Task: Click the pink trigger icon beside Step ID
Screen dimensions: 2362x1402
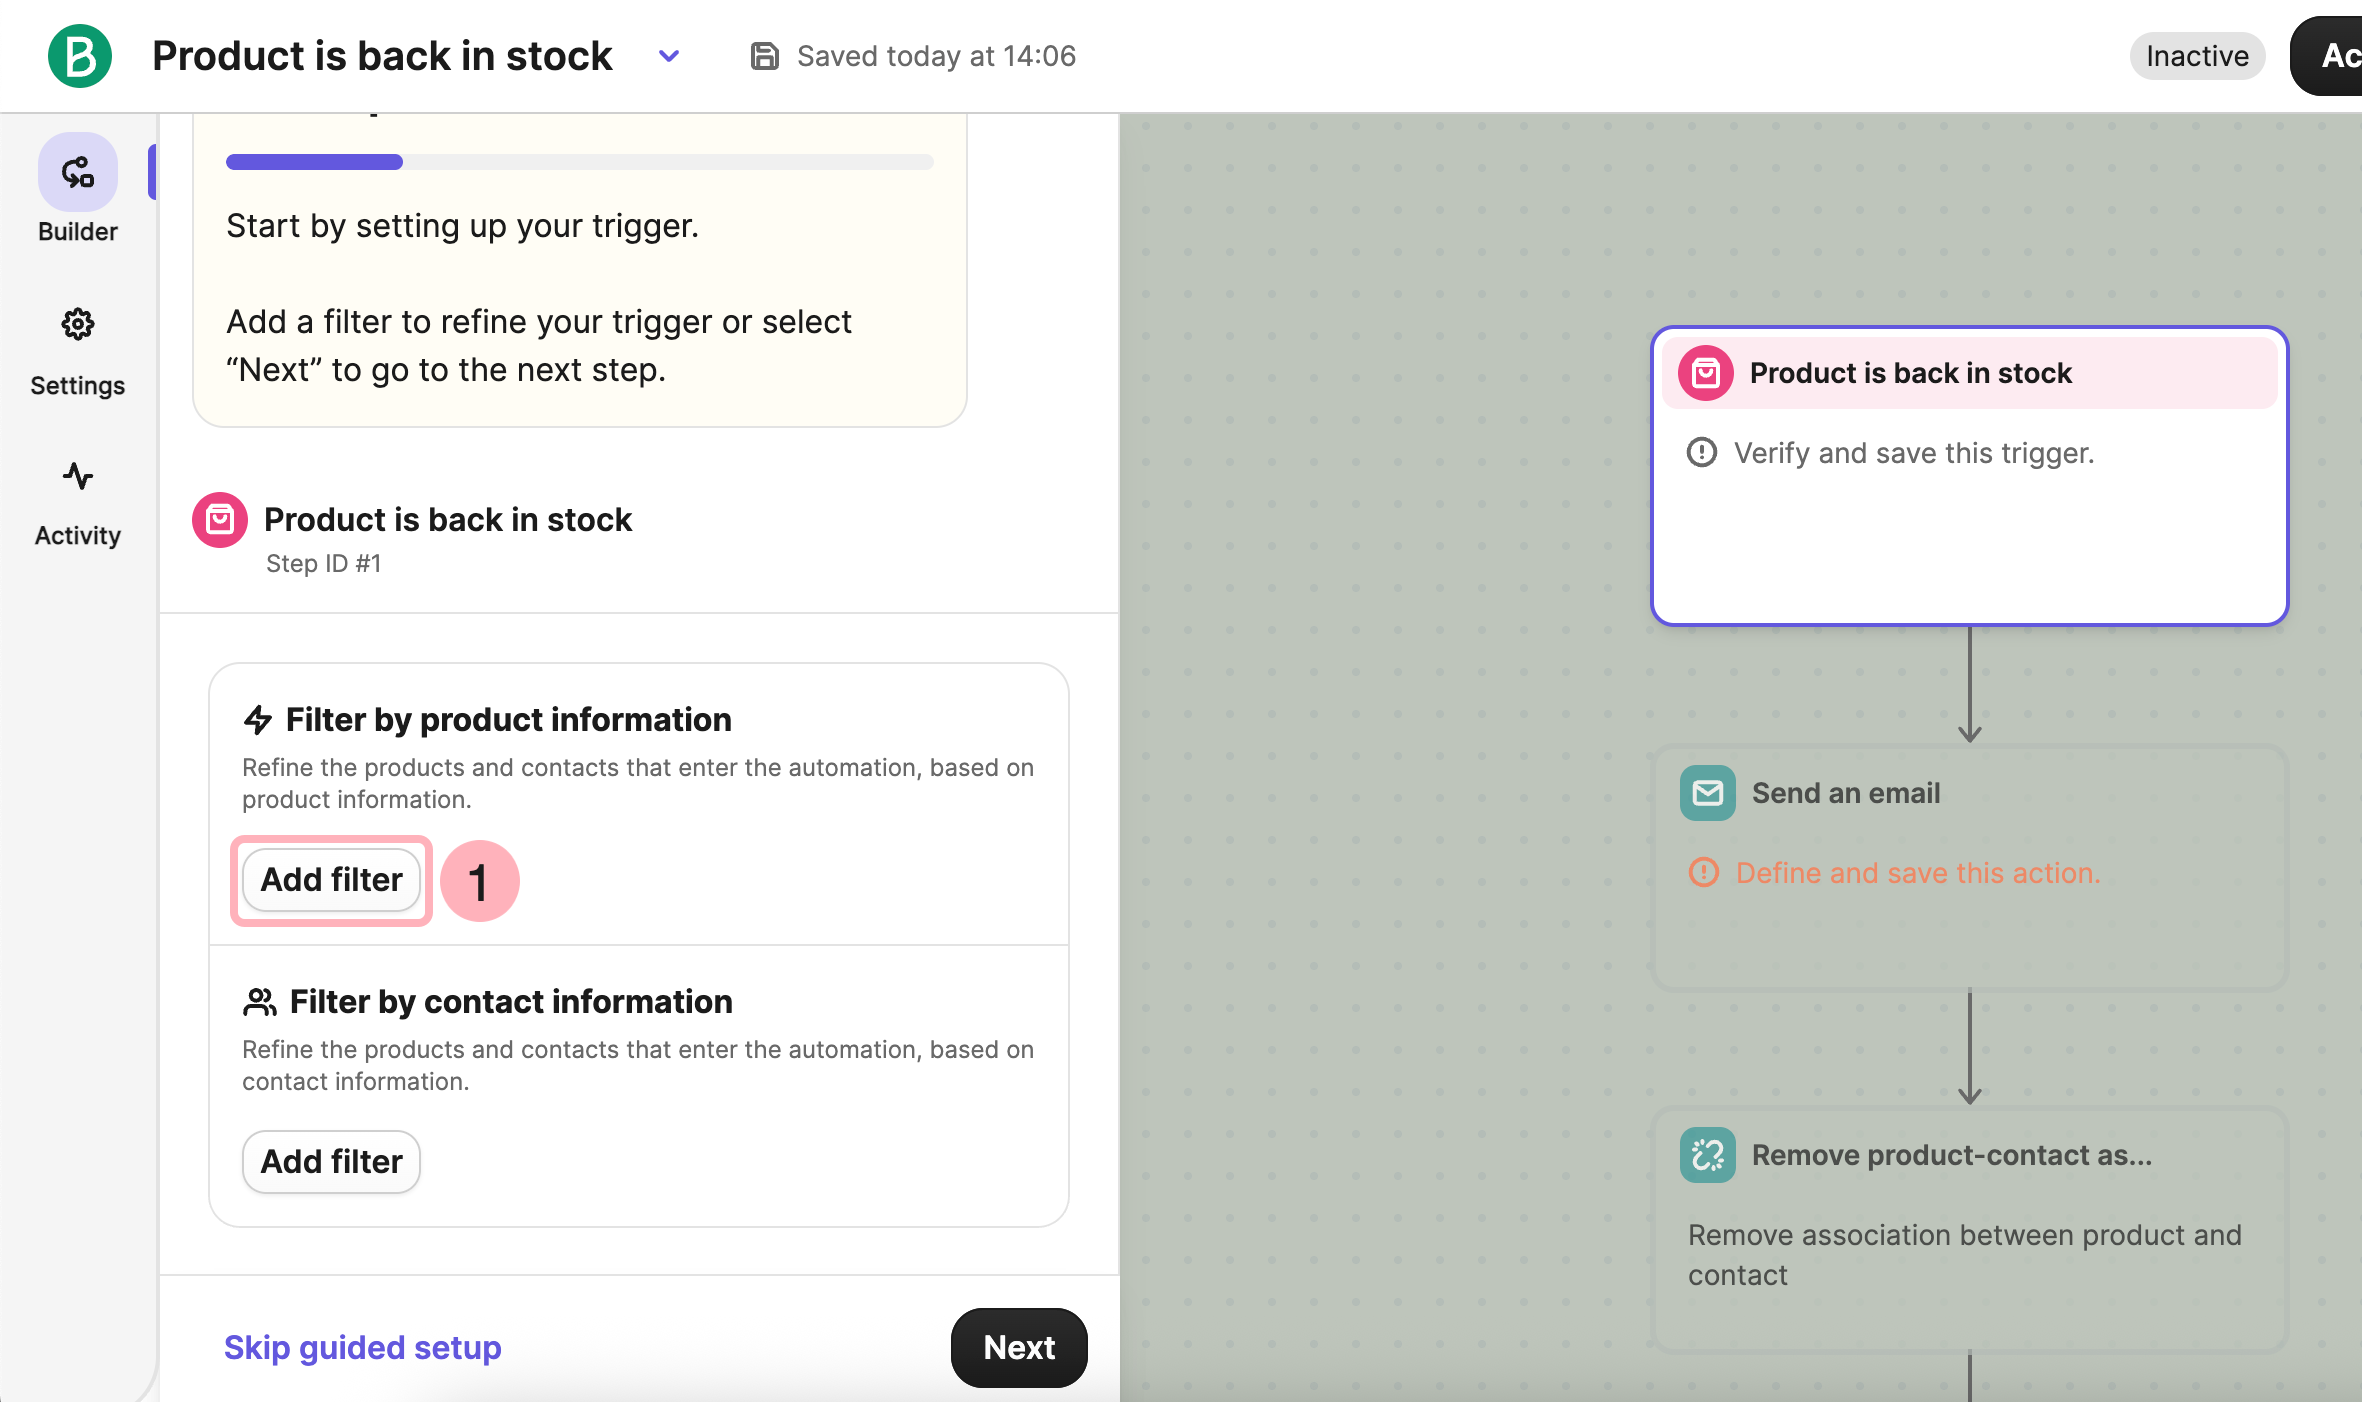Action: click(220, 520)
